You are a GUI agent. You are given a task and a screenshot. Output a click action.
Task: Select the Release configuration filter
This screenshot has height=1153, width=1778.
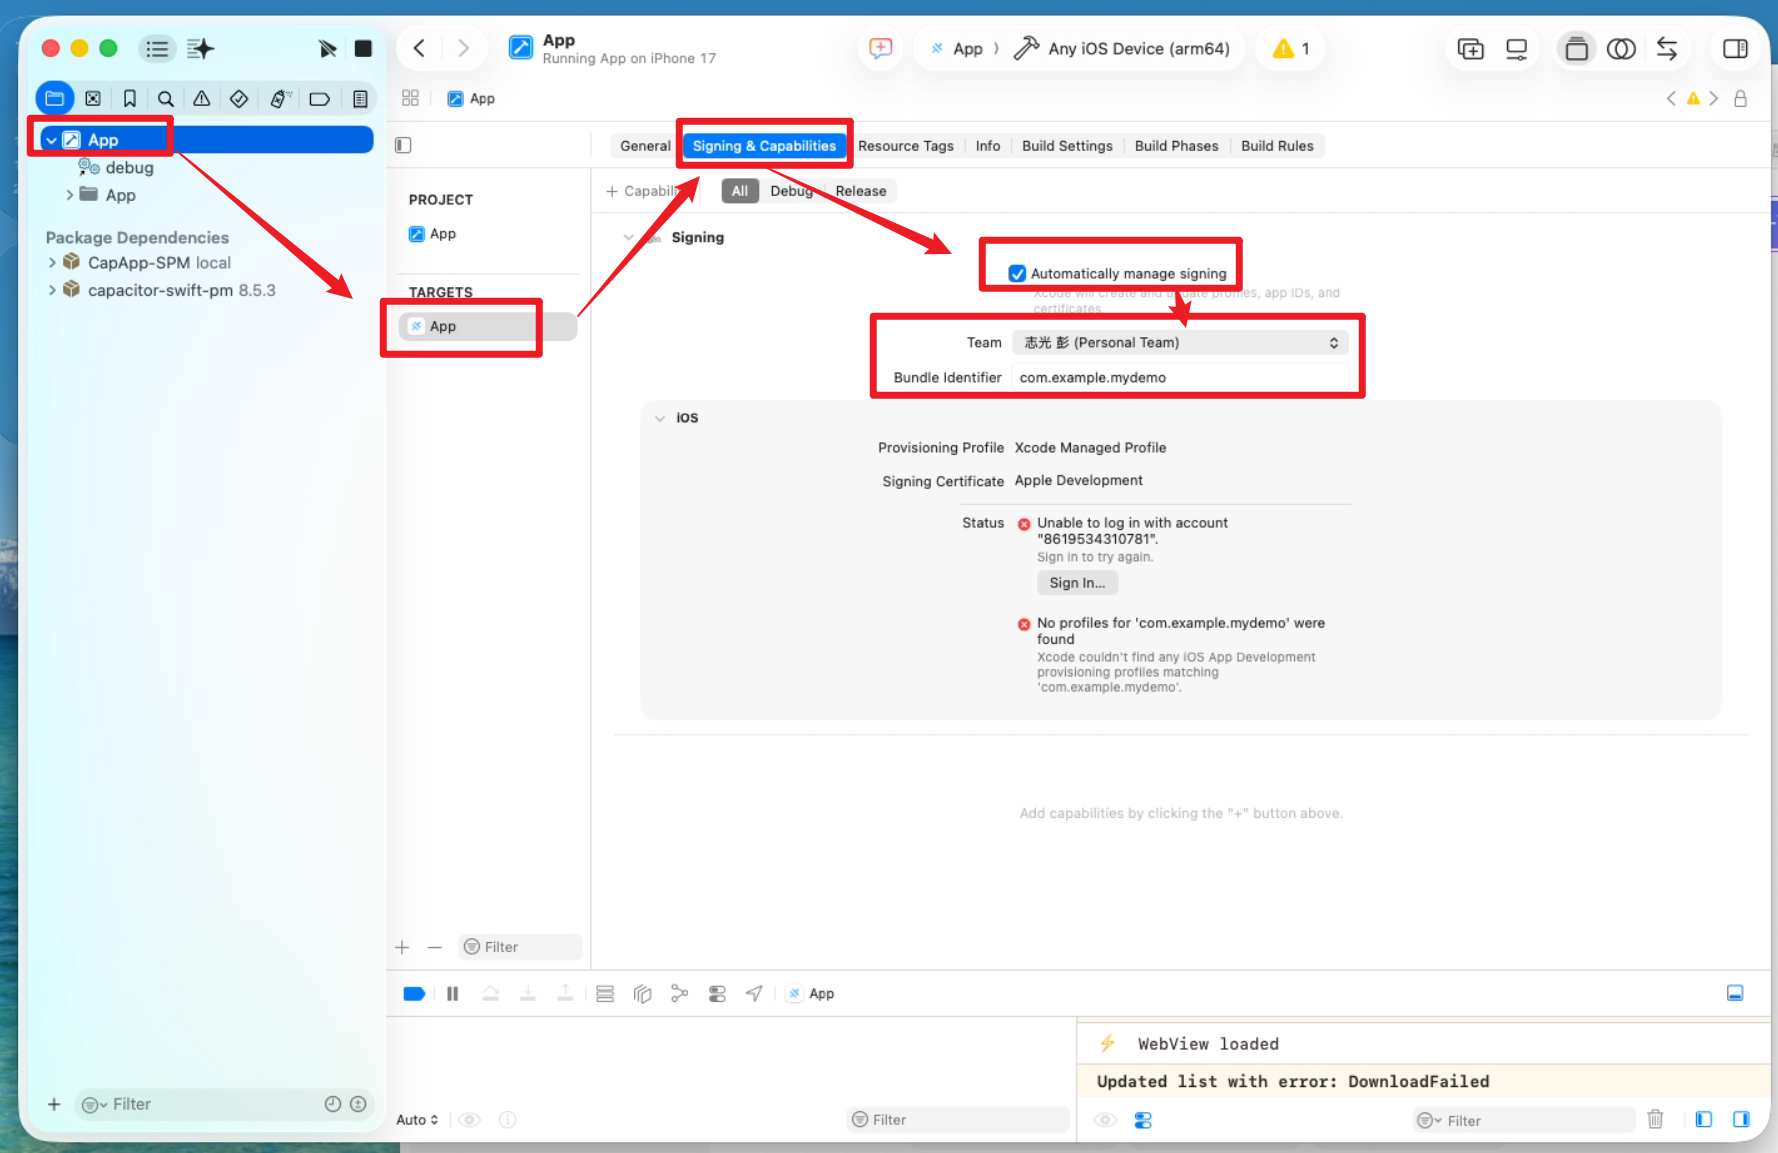(860, 191)
